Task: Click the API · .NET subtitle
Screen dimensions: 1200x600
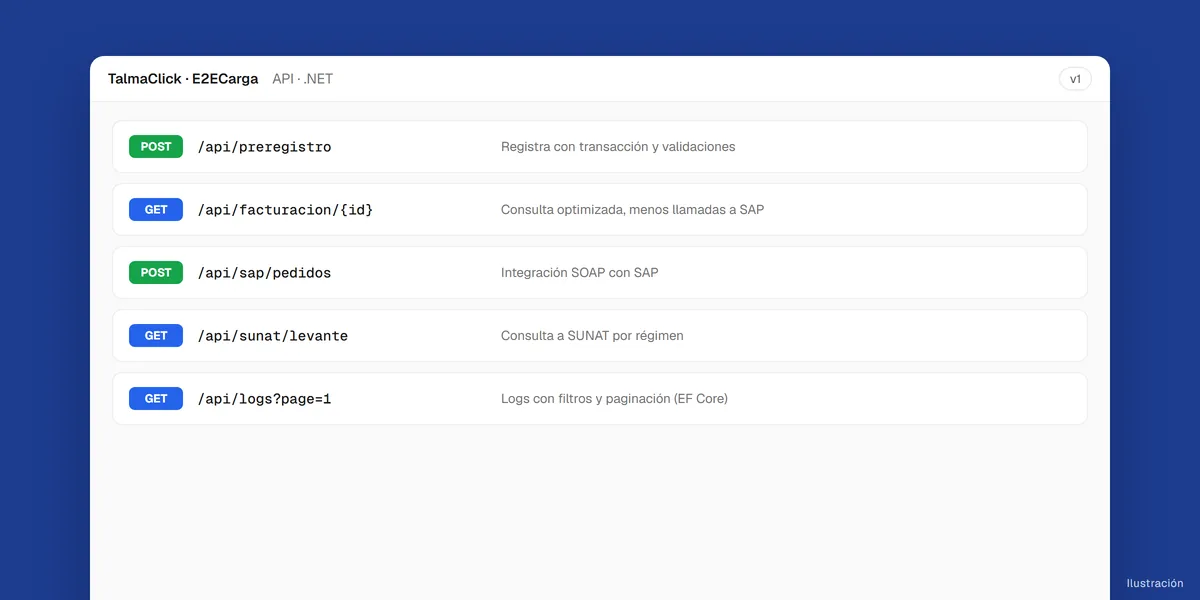Action: [303, 79]
